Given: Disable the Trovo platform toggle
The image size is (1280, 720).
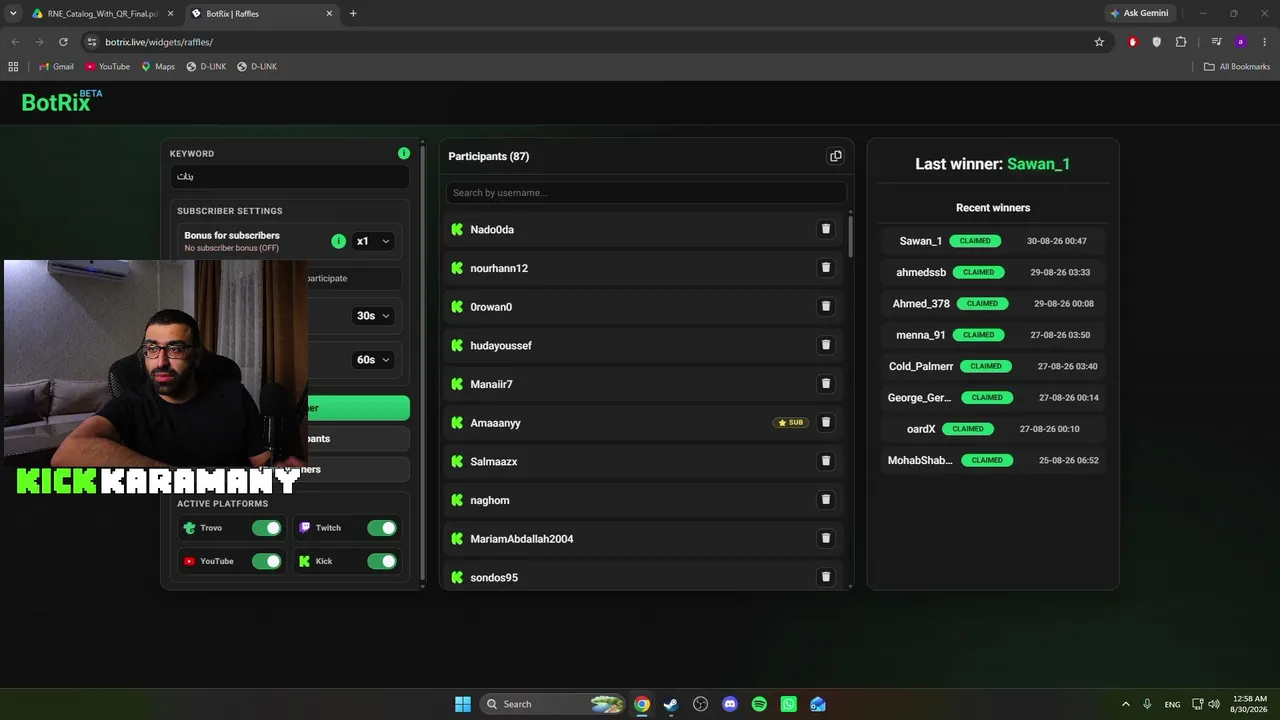Looking at the screenshot, I should click(x=267, y=528).
